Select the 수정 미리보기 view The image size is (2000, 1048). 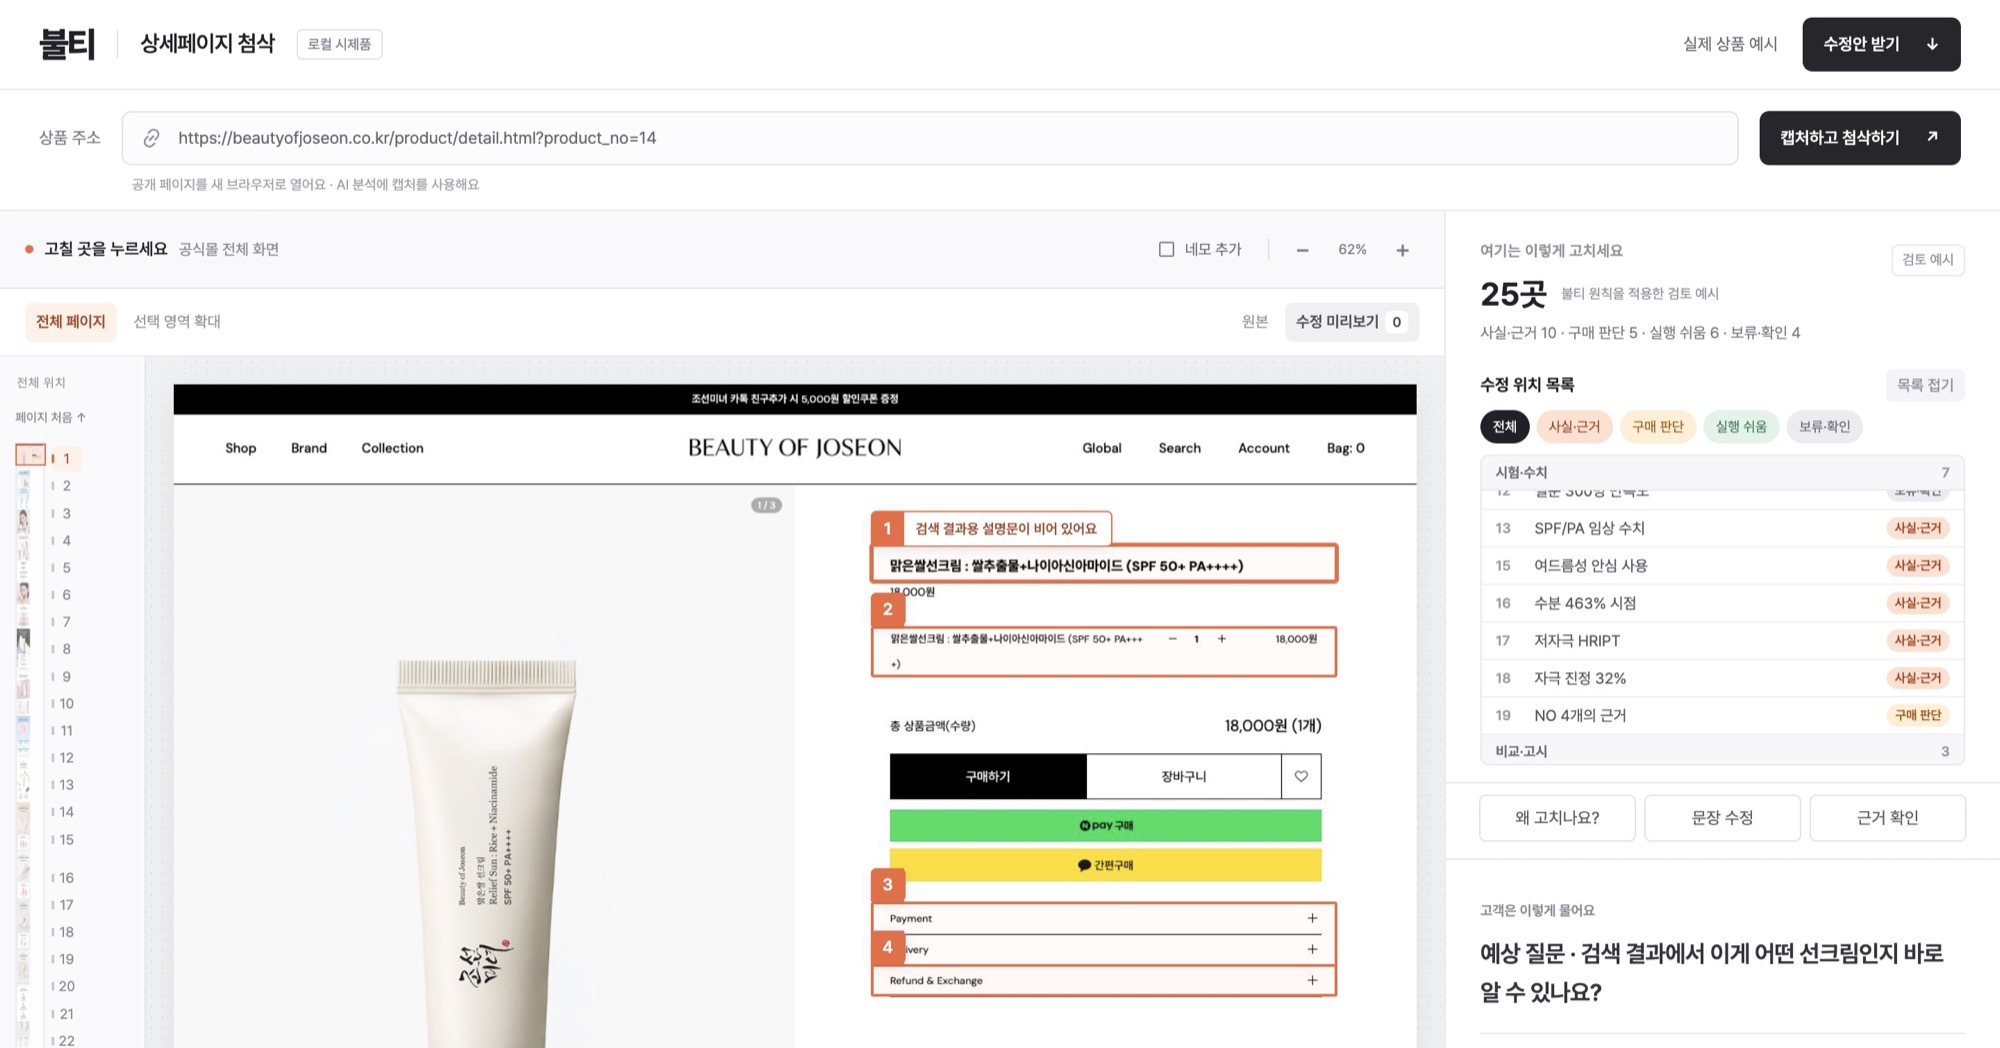[x=1351, y=321]
